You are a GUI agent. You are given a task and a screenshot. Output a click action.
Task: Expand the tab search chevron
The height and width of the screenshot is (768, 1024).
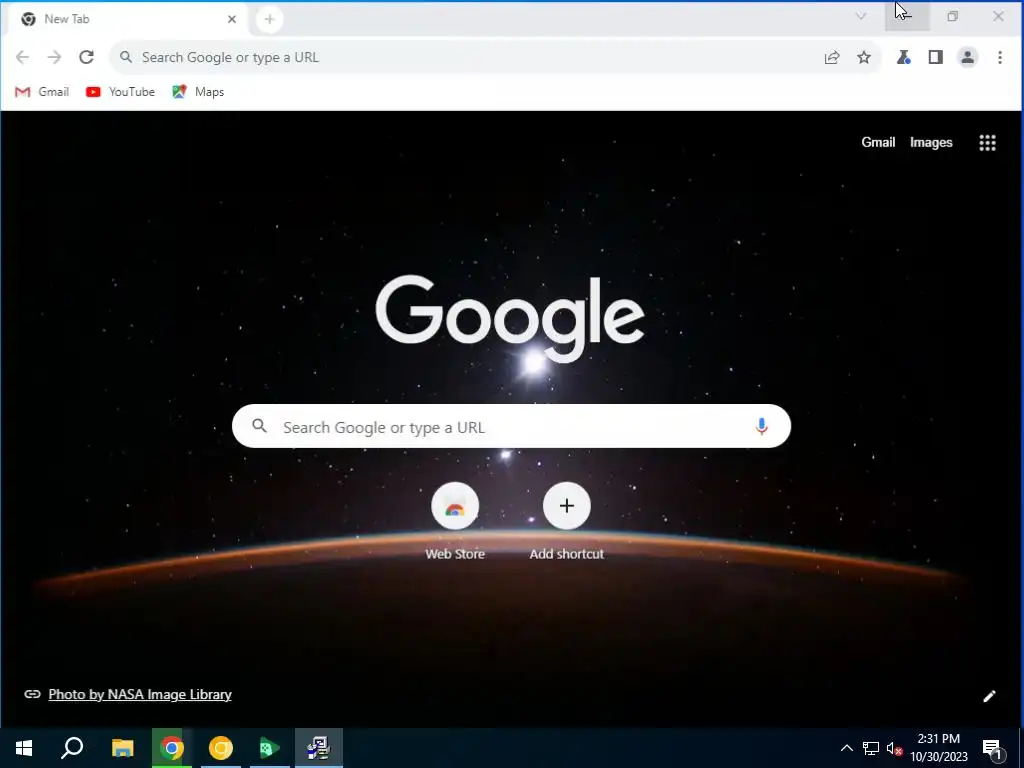click(860, 16)
